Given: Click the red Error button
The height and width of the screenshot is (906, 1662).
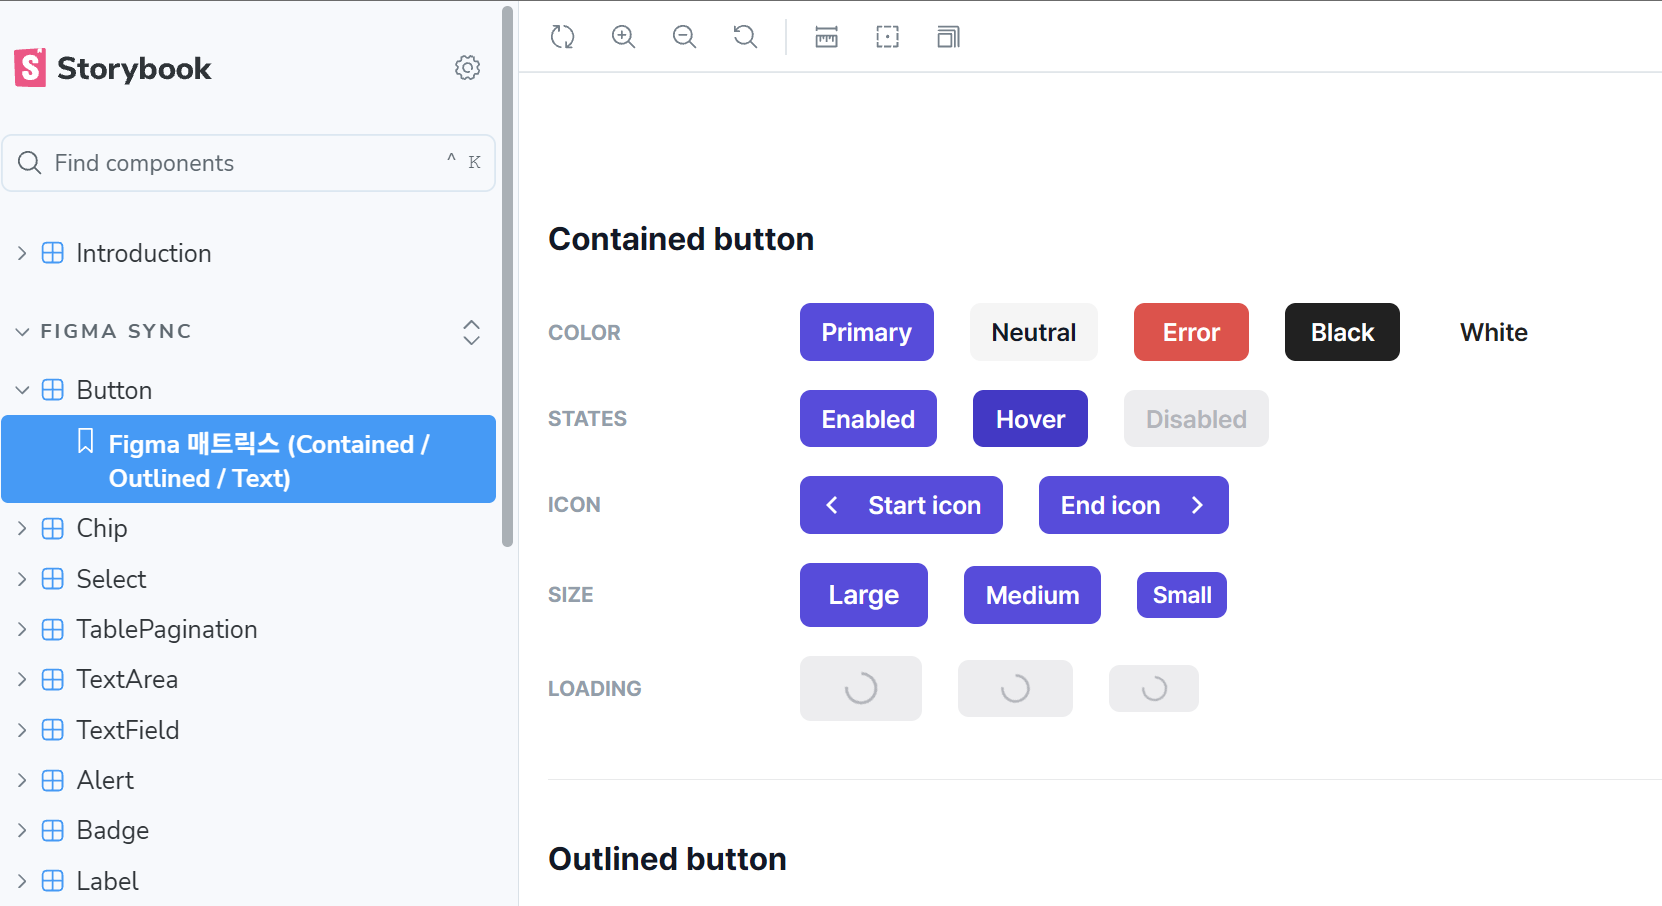Looking at the screenshot, I should pyautogui.click(x=1191, y=332).
